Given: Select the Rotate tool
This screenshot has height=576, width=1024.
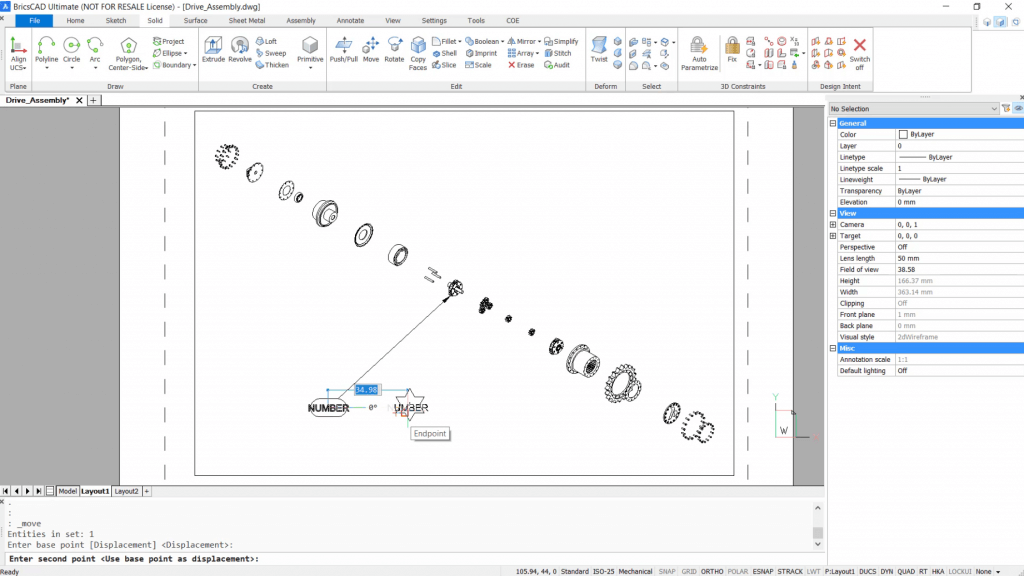Looking at the screenshot, I should tap(394, 50).
